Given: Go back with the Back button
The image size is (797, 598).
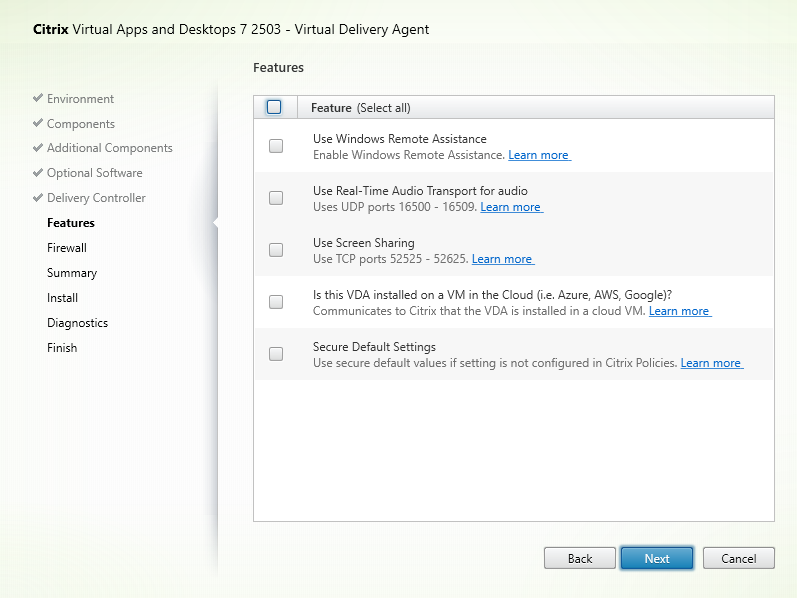Looking at the screenshot, I should tap(580, 559).
